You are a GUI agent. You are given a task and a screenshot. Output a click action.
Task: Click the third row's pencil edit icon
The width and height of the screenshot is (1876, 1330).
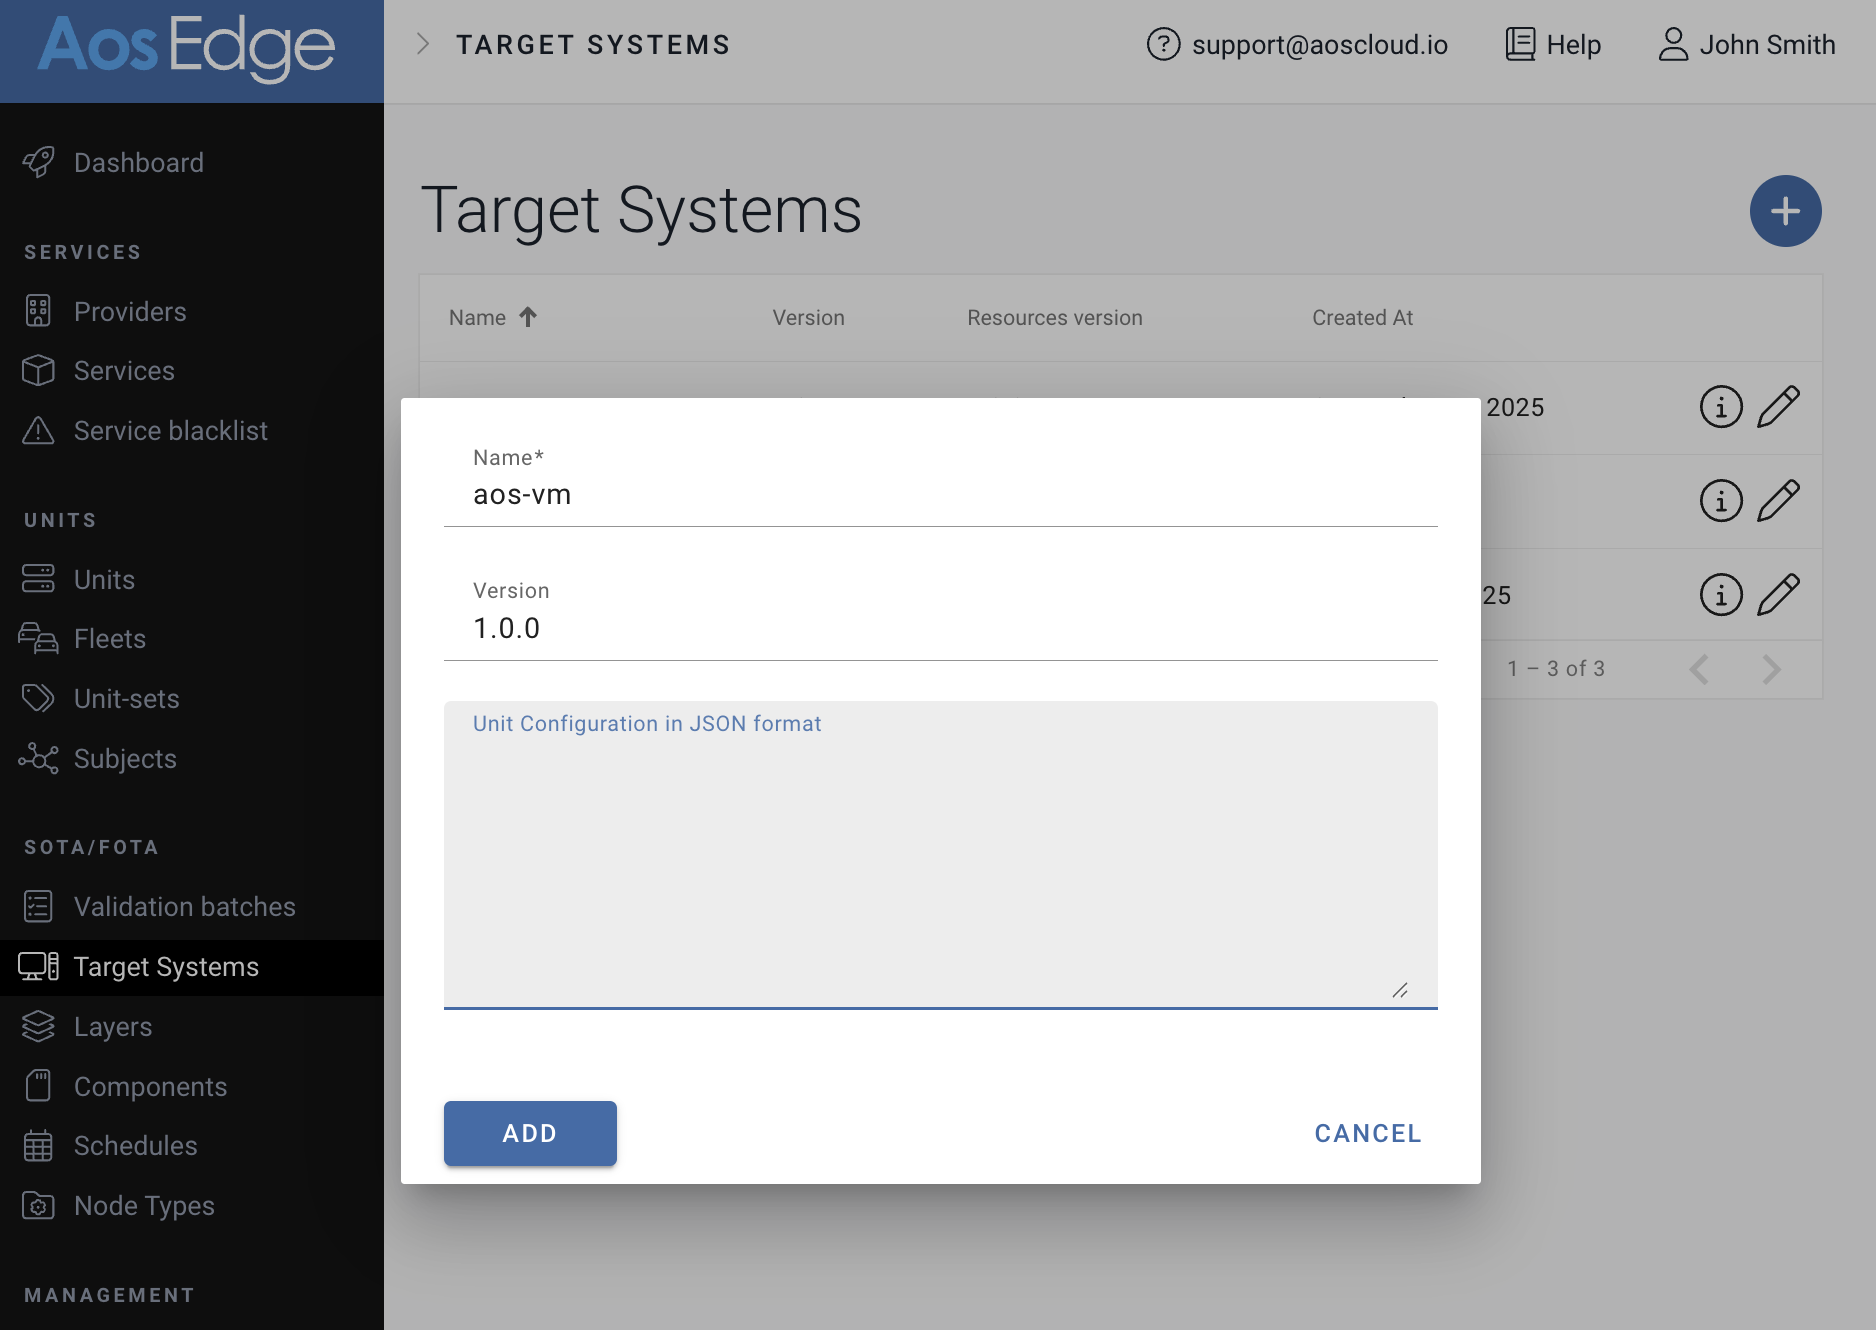tap(1778, 595)
